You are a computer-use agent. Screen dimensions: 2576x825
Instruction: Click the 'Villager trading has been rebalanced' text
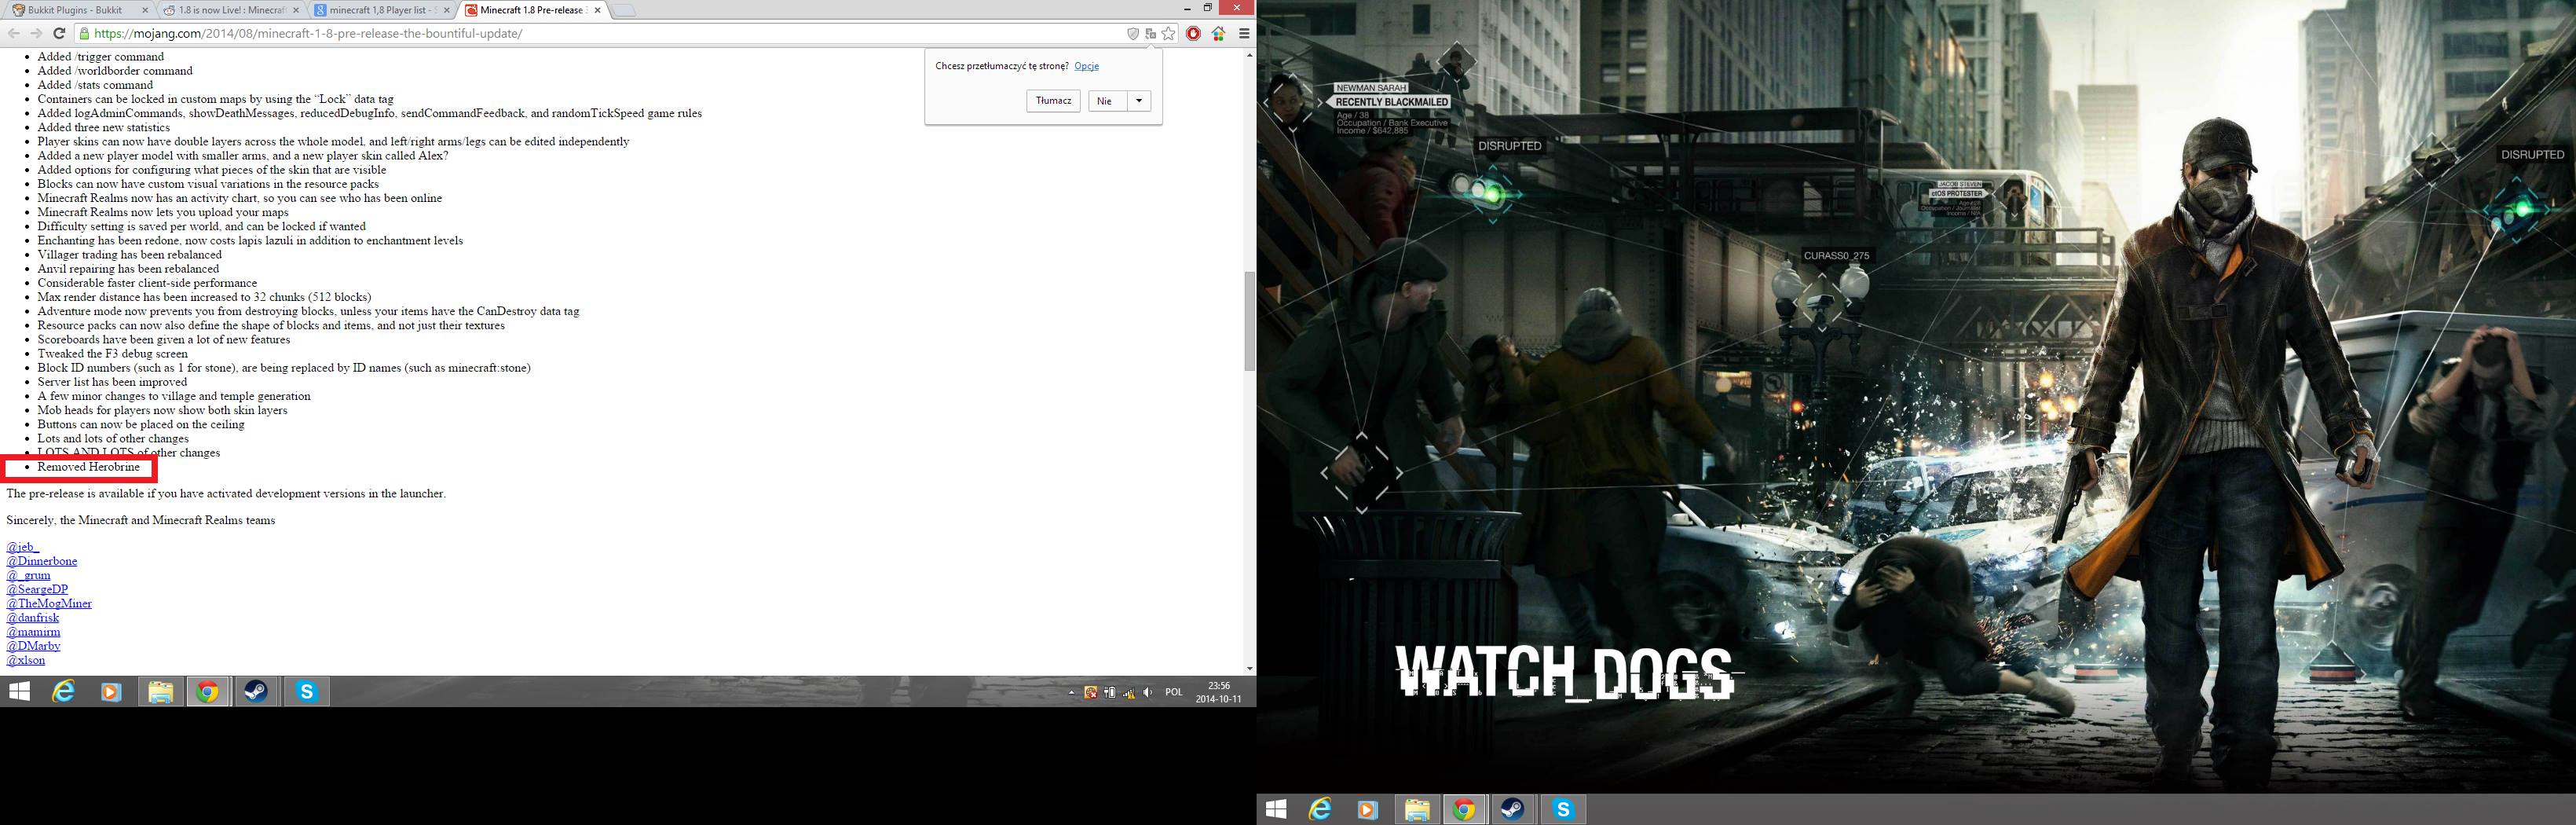click(129, 255)
